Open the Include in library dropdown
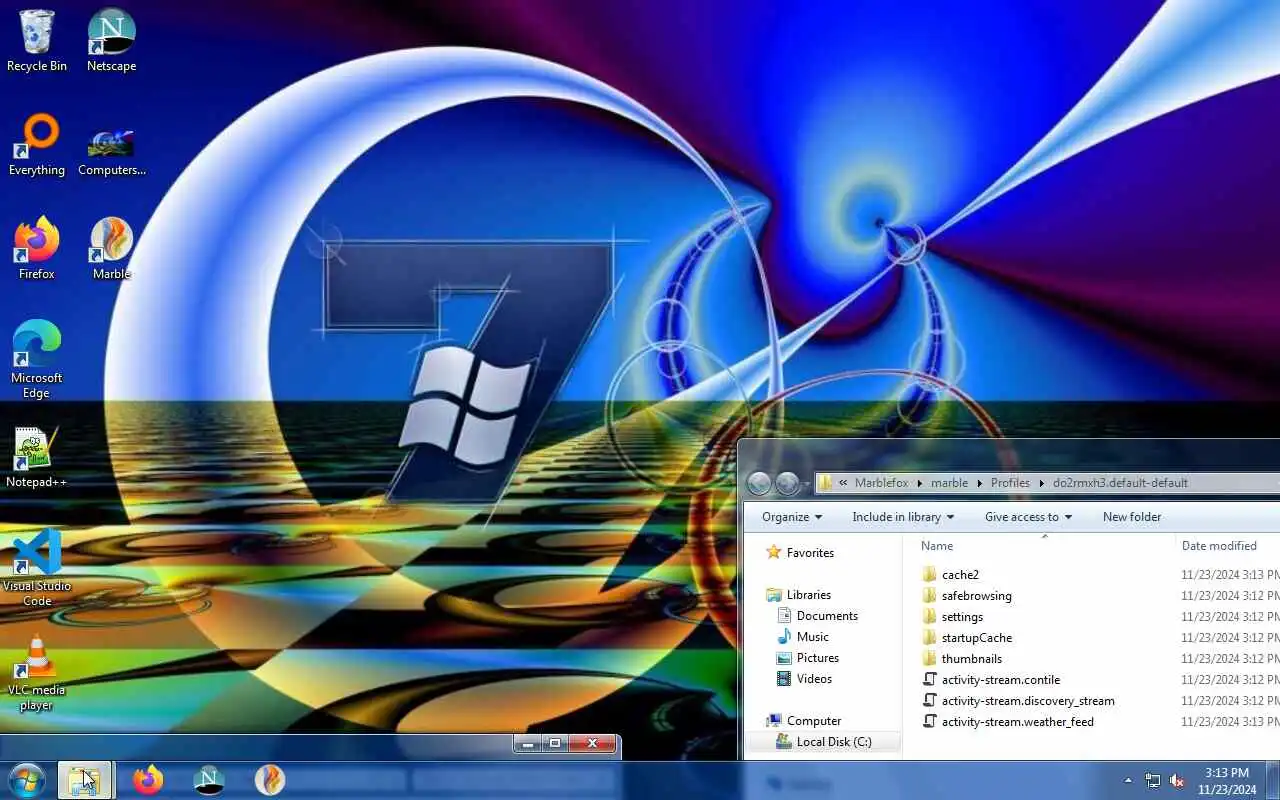Screen dimensions: 1280x800 pyautogui.click(x=903, y=517)
